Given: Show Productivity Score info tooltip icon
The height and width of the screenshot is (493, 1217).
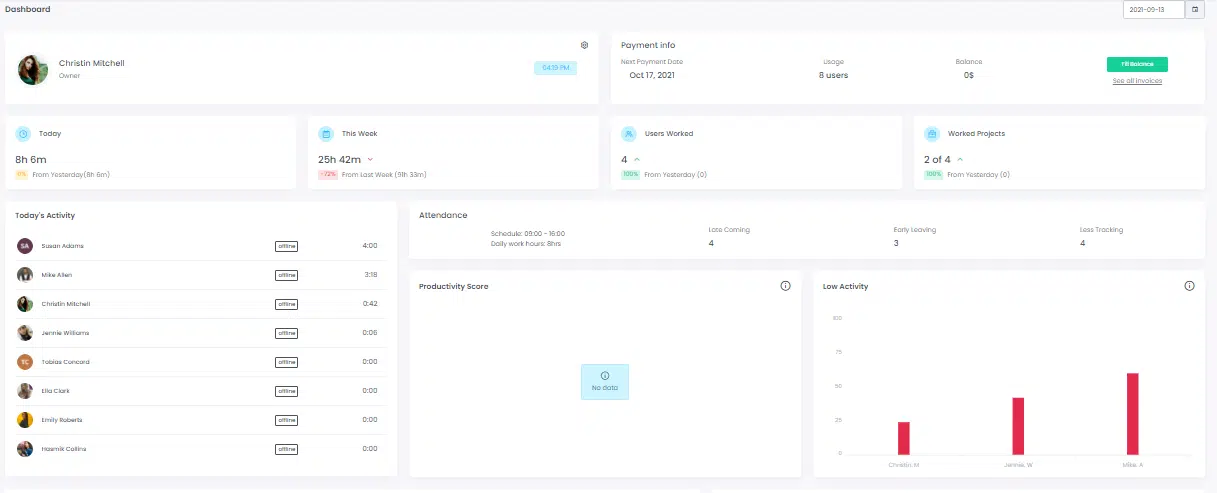Looking at the screenshot, I should click(x=785, y=286).
